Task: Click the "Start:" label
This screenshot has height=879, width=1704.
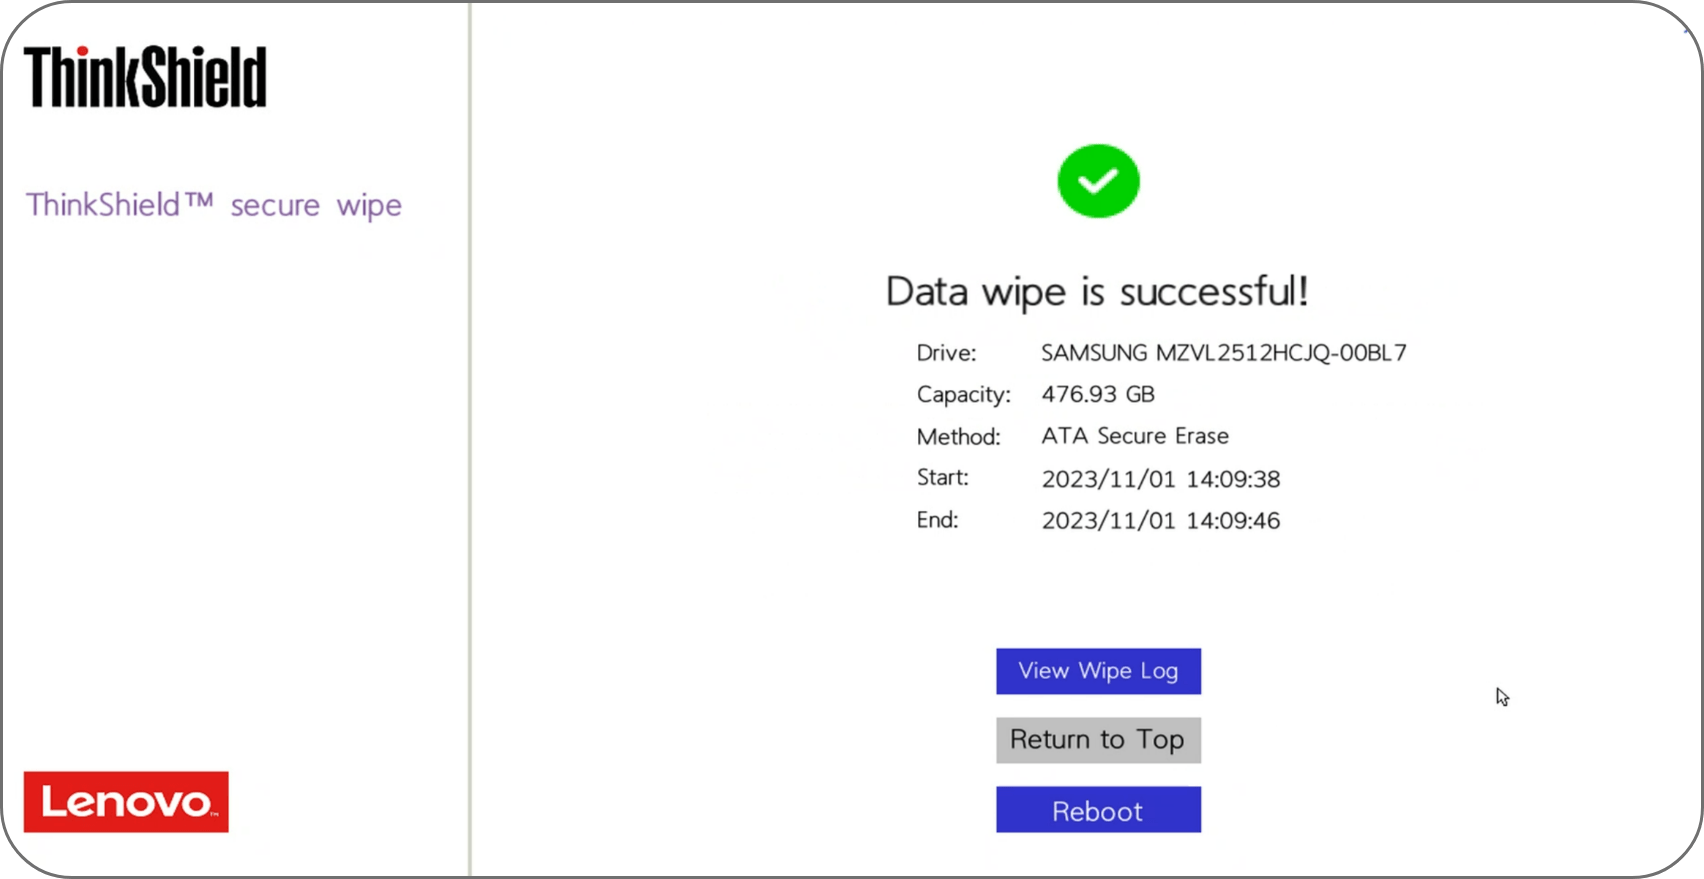Action: (x=942, y=478)
